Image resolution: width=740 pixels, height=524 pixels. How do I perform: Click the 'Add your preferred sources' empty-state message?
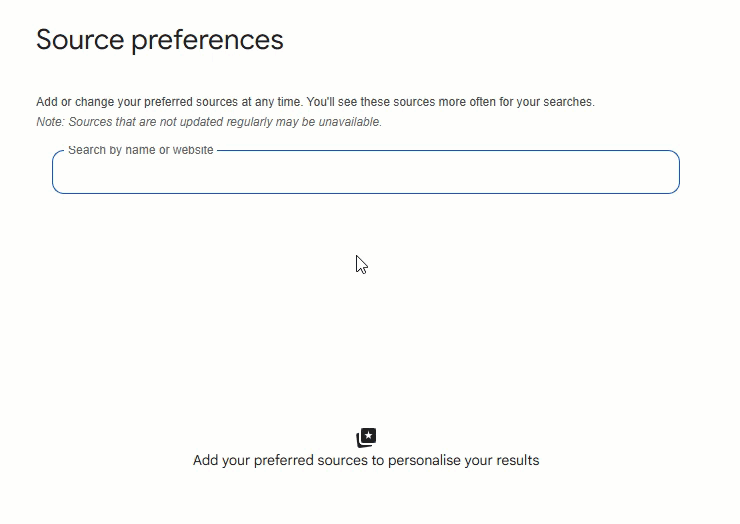point(366,461)
